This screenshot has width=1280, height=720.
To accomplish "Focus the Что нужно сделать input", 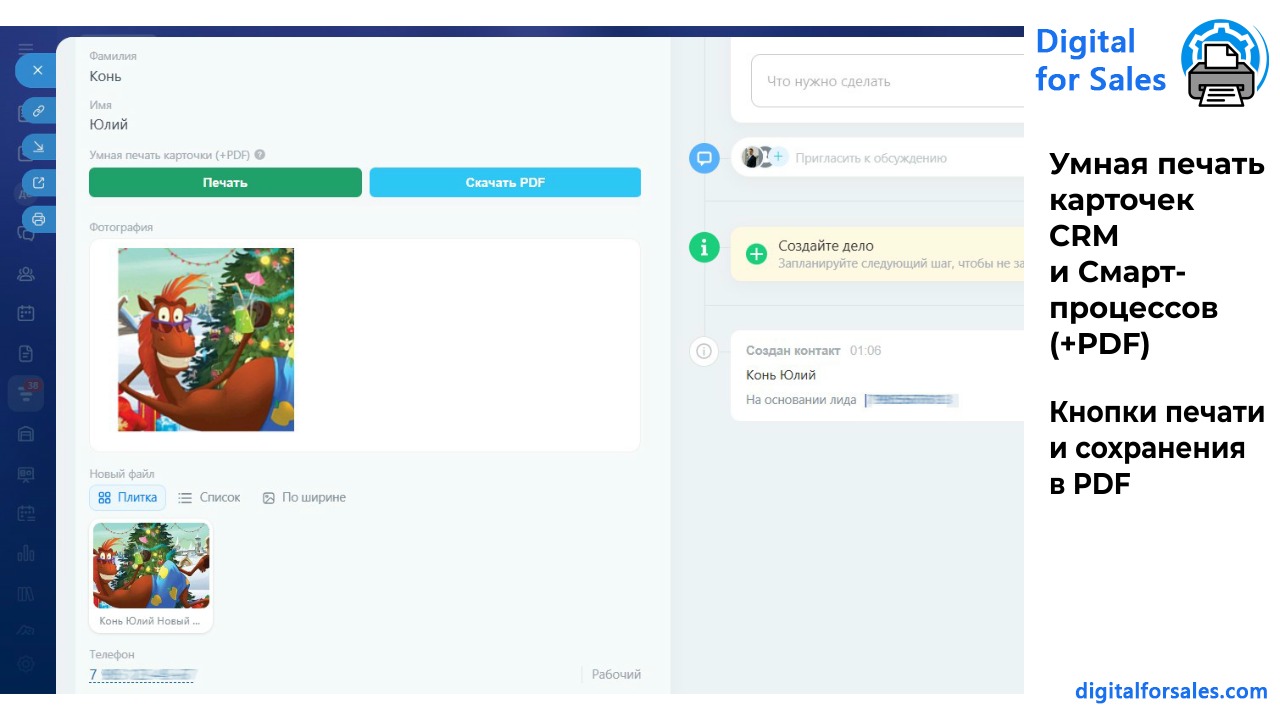I will (888, 81).
